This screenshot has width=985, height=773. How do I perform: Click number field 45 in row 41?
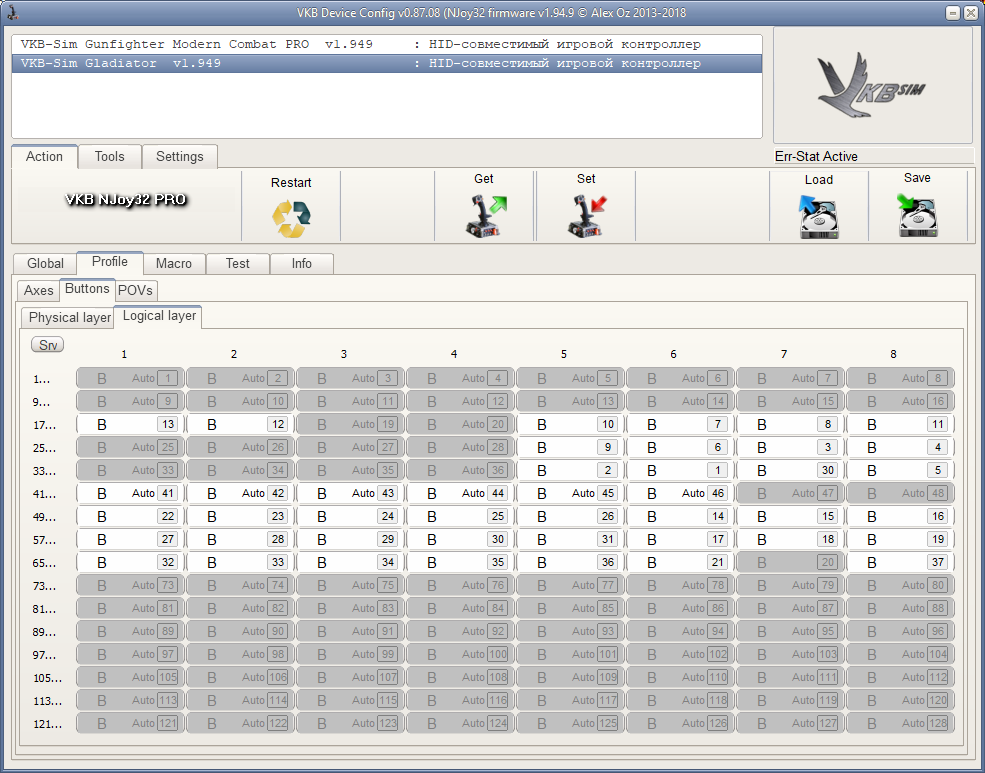coord(607,493)
